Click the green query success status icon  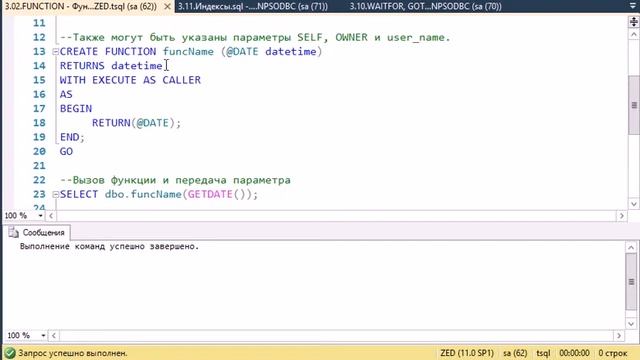click(10, 353)
